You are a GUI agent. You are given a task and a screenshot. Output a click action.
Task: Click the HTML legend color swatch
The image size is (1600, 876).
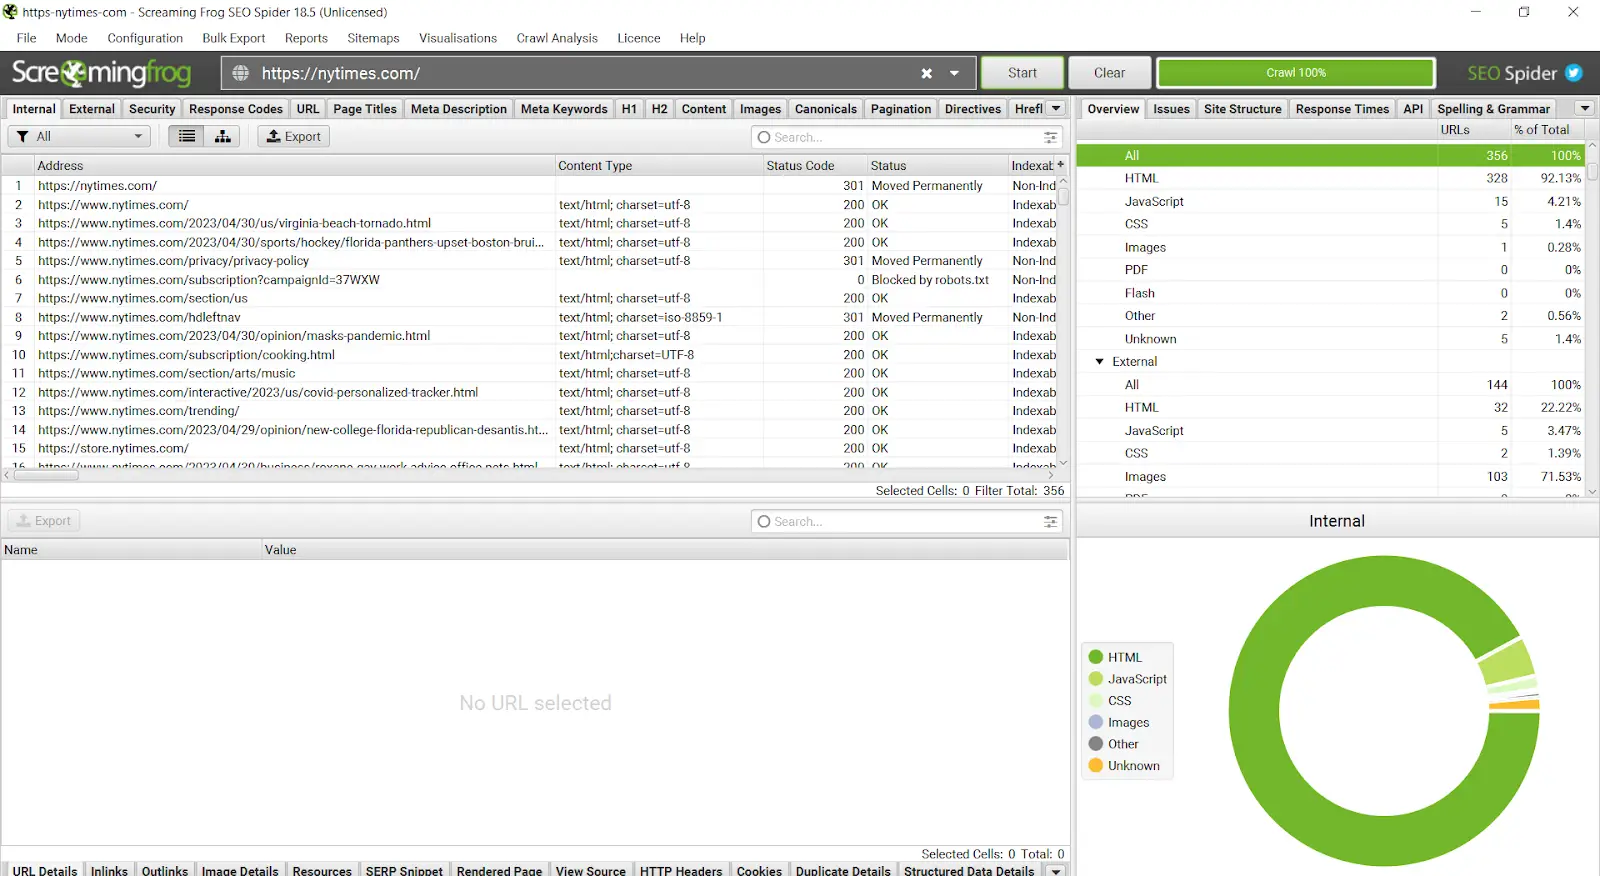coord(1096,657)
